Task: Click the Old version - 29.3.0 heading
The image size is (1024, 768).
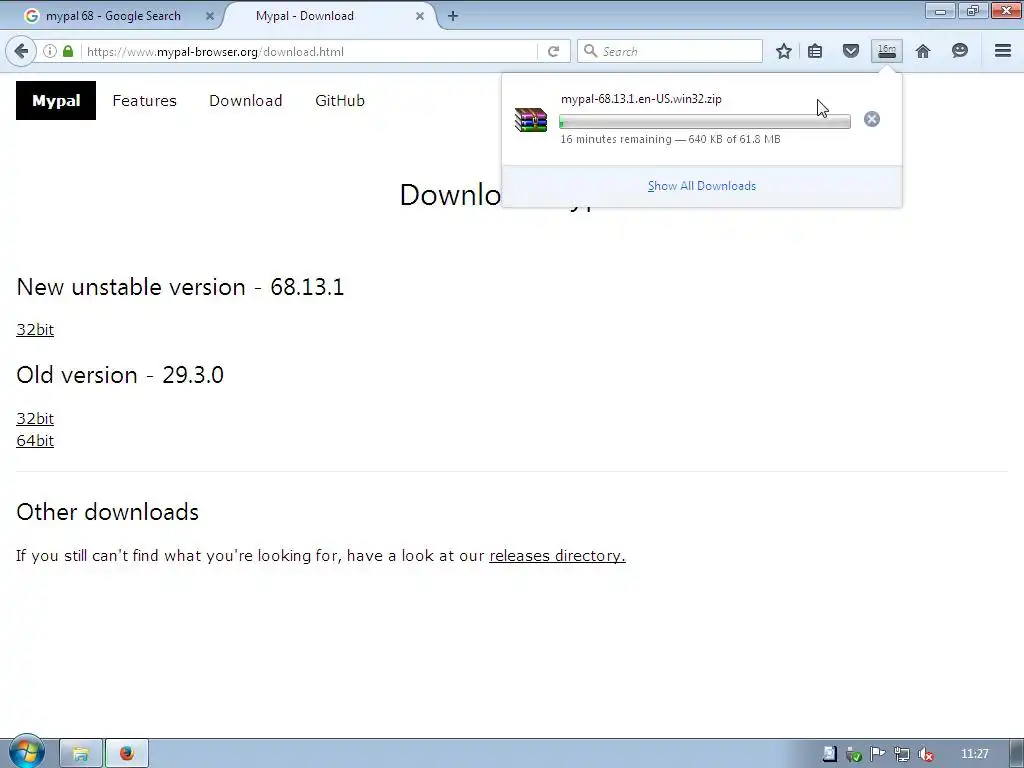Action: (120, 375)
